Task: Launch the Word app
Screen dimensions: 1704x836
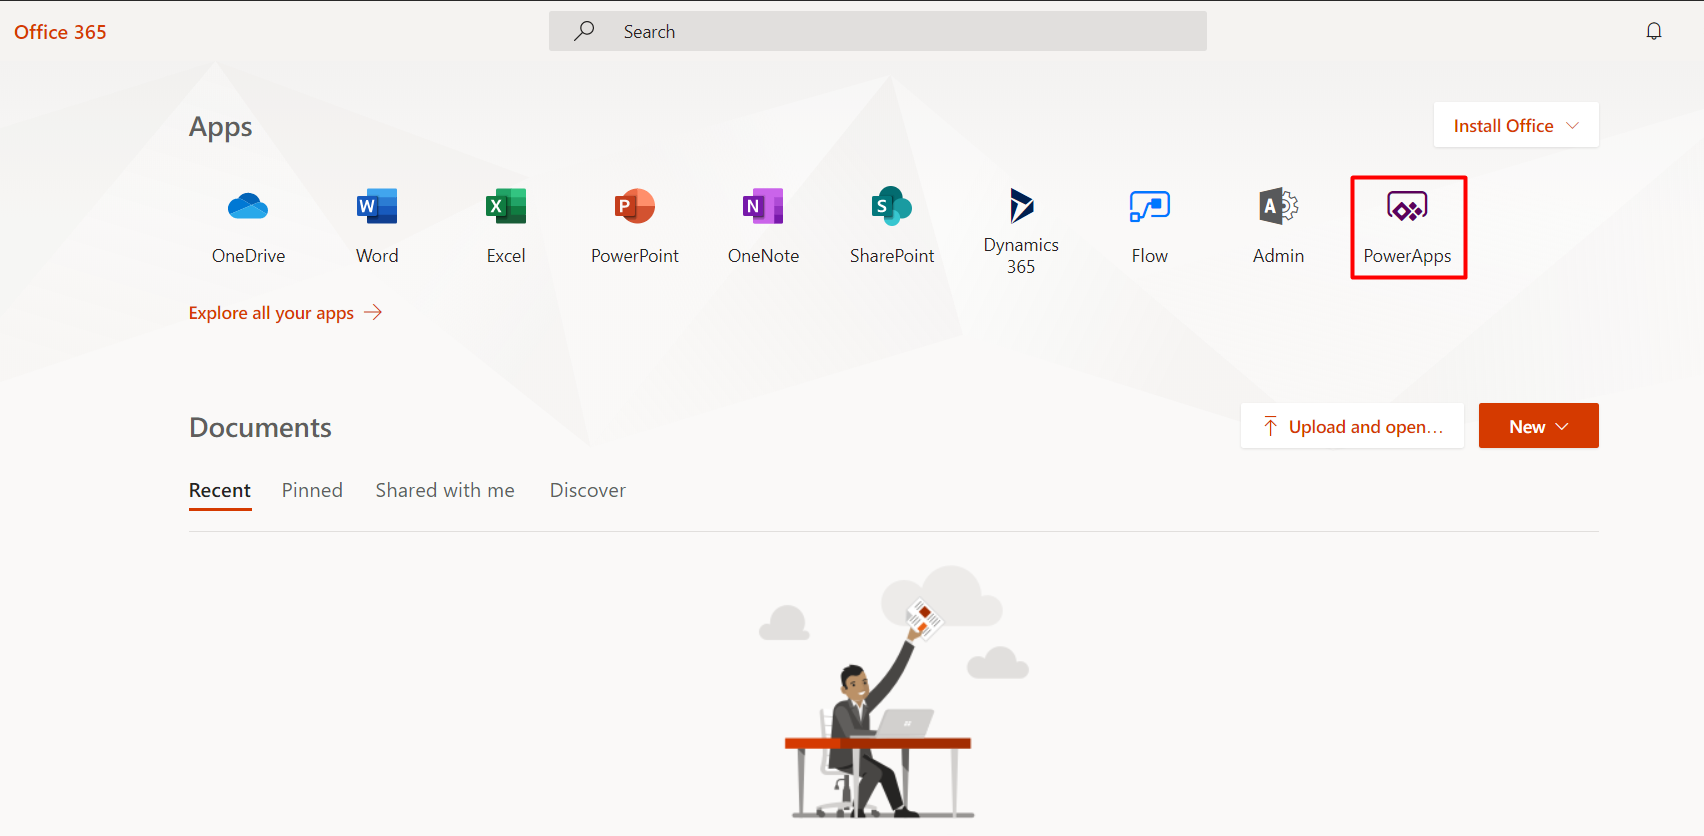Action: tap(377, 227)
